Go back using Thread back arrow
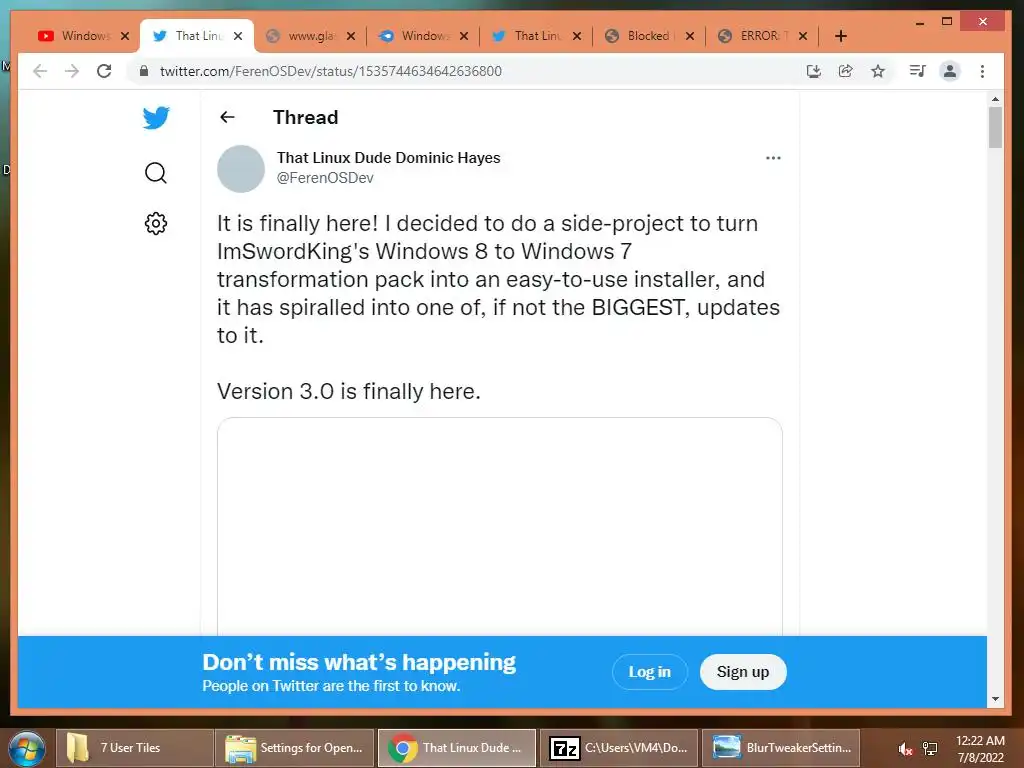 pyautogui.click(x=227, y=117)
